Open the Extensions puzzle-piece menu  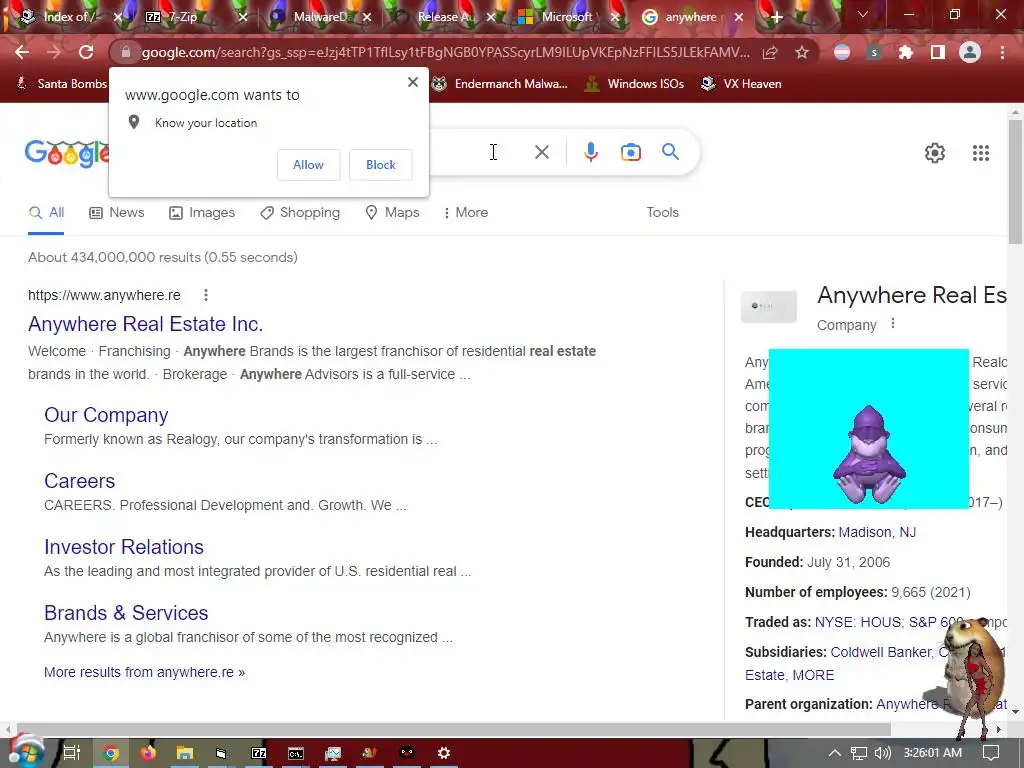tap(905, 52)
